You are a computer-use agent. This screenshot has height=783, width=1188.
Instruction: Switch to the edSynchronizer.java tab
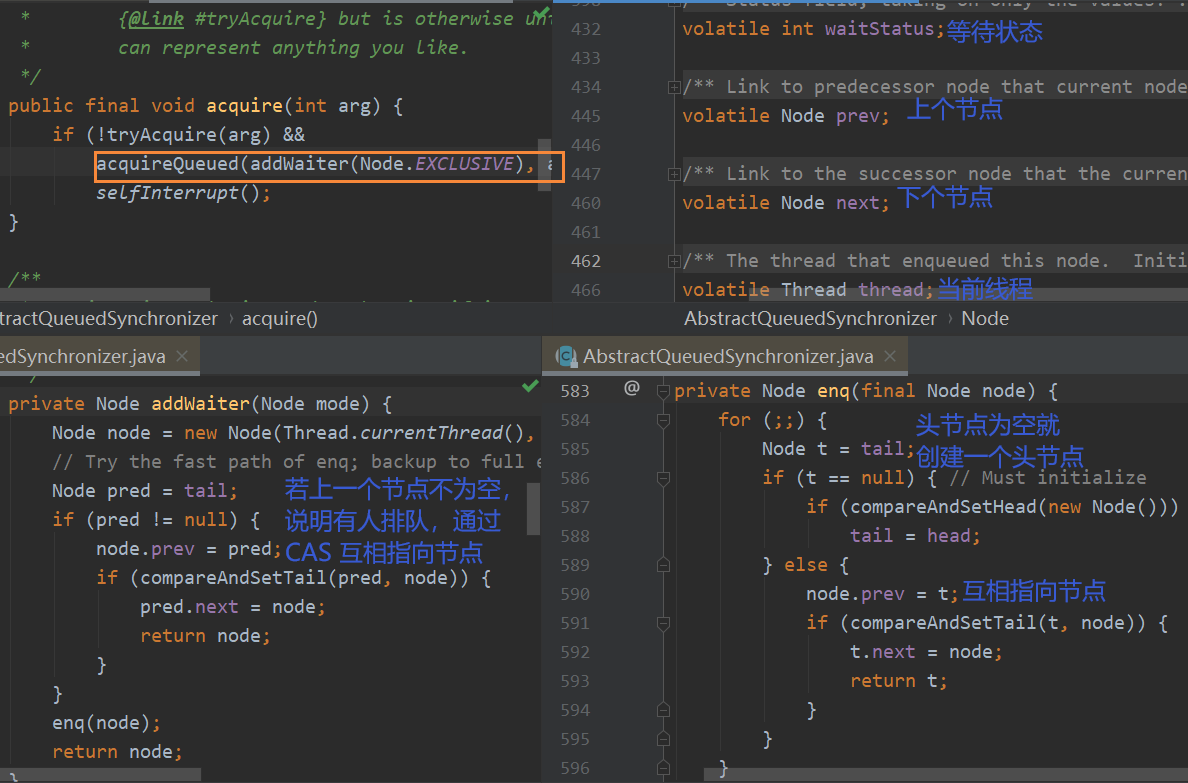click(98, 356)
